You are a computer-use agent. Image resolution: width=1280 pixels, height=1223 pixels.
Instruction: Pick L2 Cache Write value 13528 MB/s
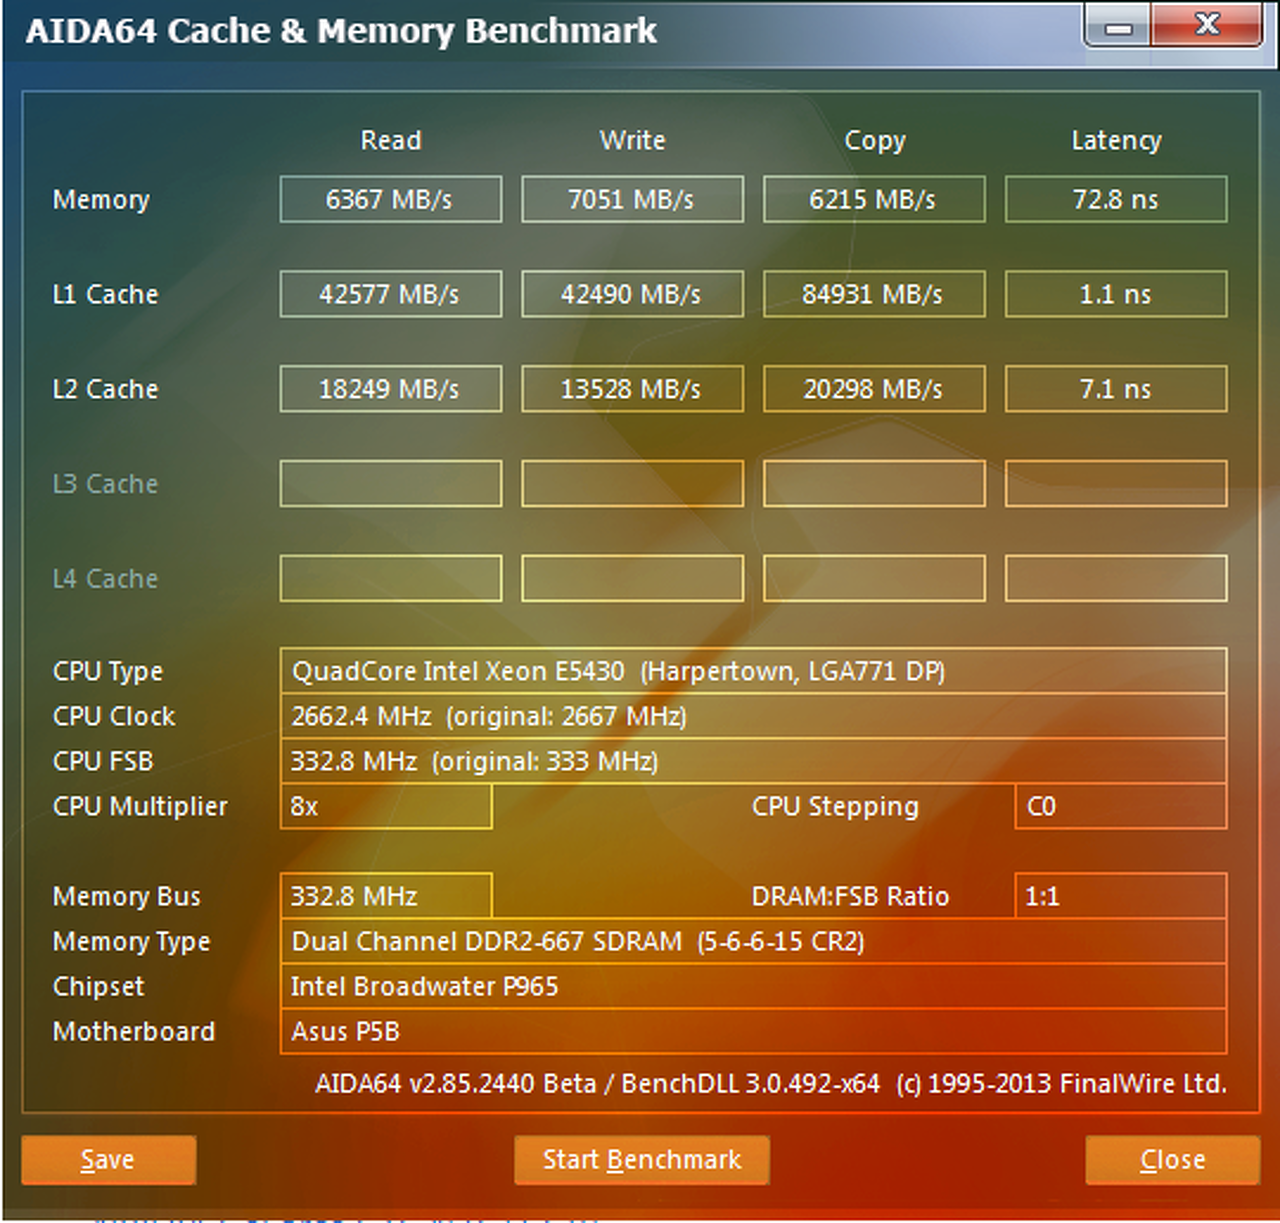tap(632, 389)
